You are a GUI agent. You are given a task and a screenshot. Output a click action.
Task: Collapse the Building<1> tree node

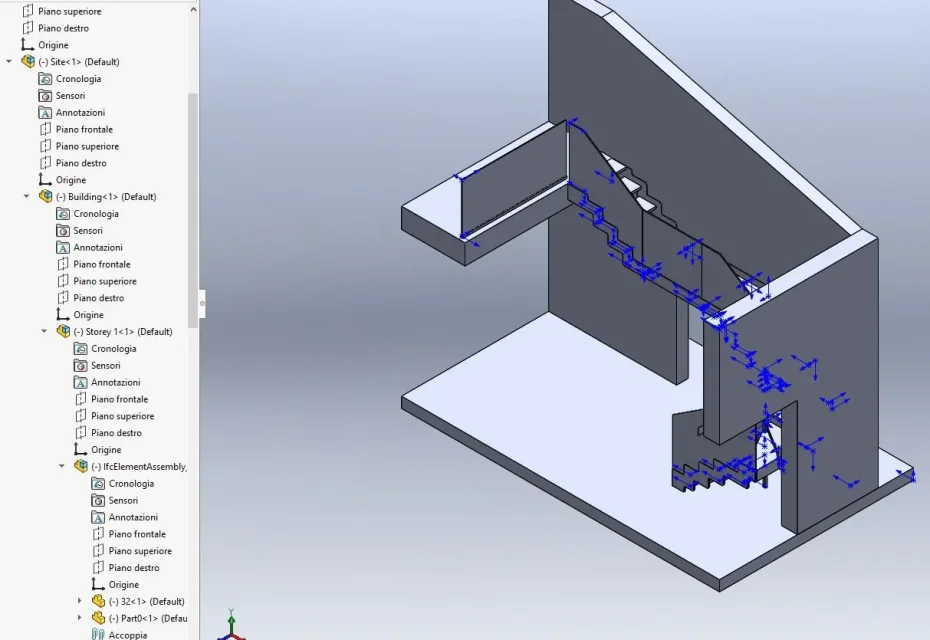point(27,196)
